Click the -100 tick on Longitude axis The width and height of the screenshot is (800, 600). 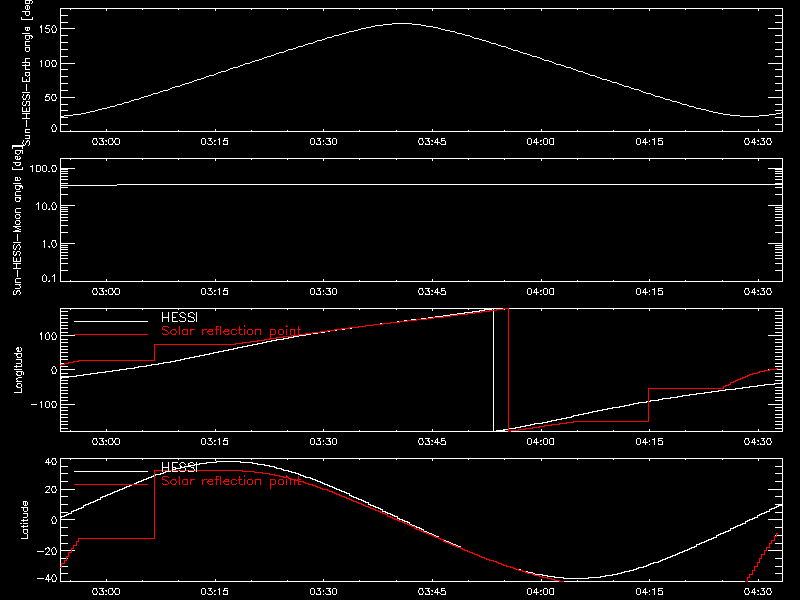click(44, 404)
